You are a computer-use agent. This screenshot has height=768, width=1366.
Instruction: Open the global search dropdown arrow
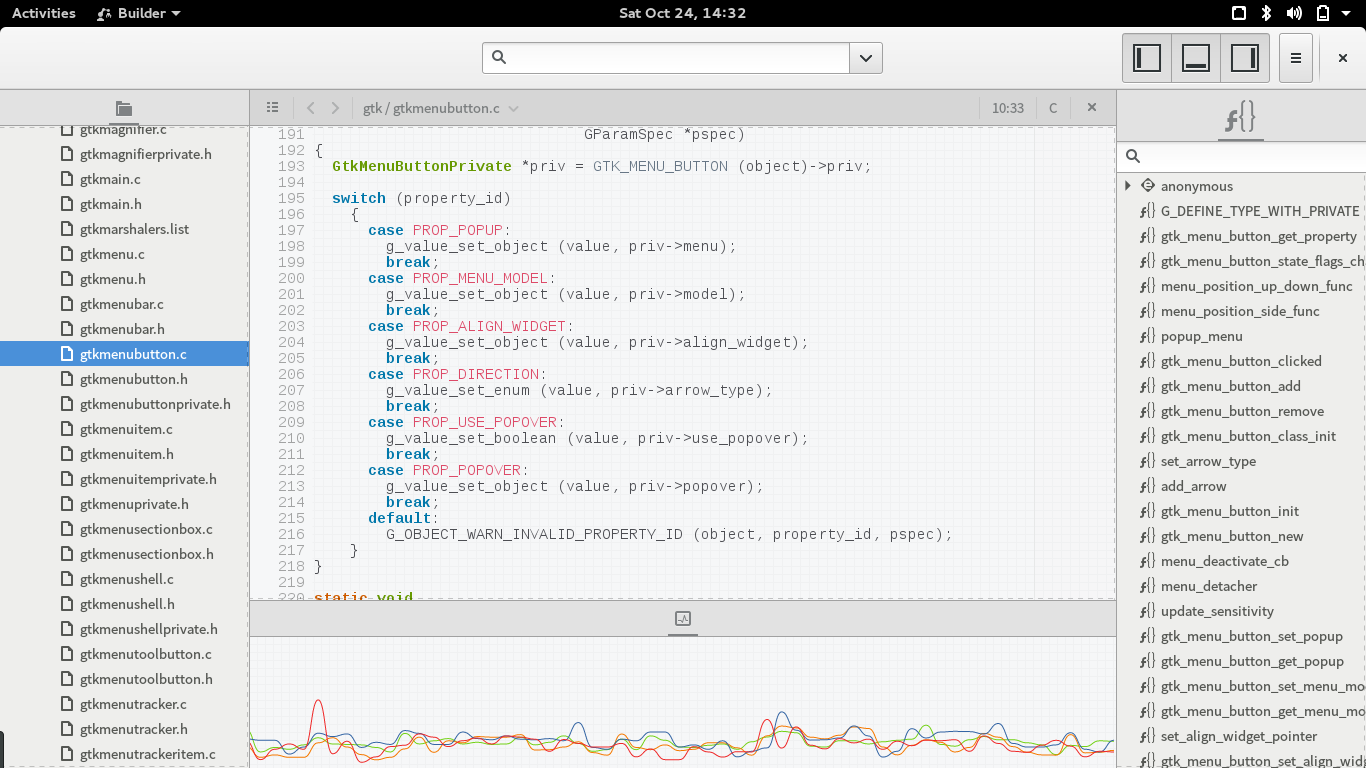pyautogui.click(x=866, y=58)
